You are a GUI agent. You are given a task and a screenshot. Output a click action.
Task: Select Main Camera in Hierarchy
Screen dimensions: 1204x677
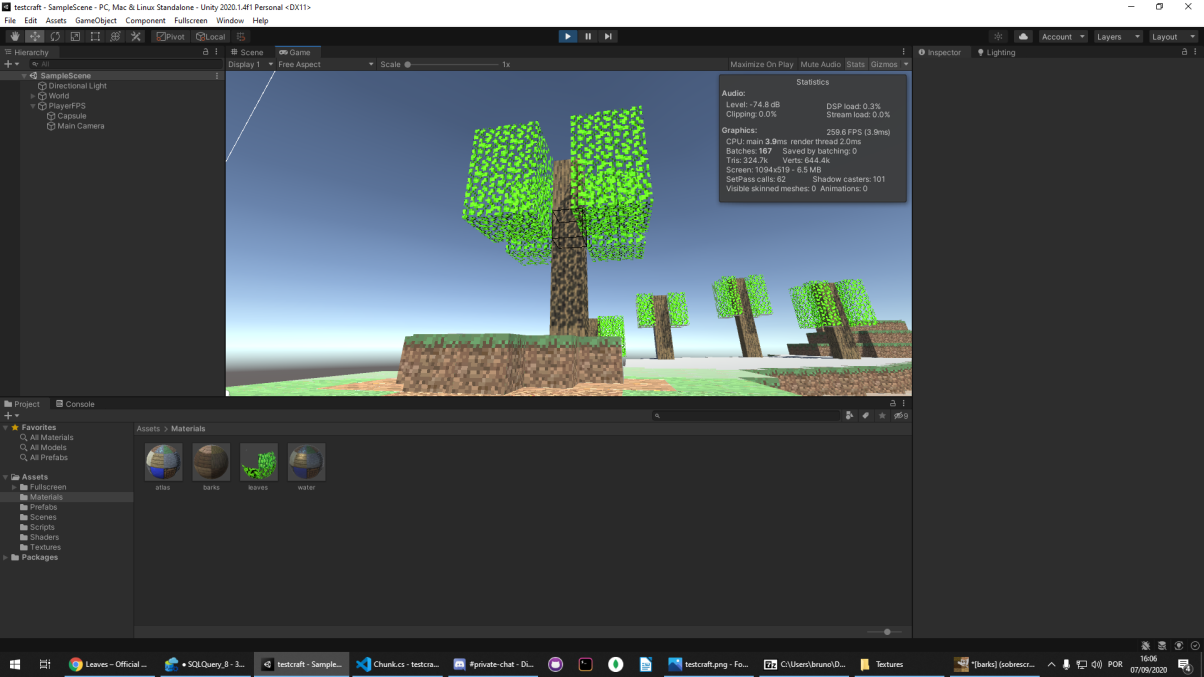tap(80, 126)
